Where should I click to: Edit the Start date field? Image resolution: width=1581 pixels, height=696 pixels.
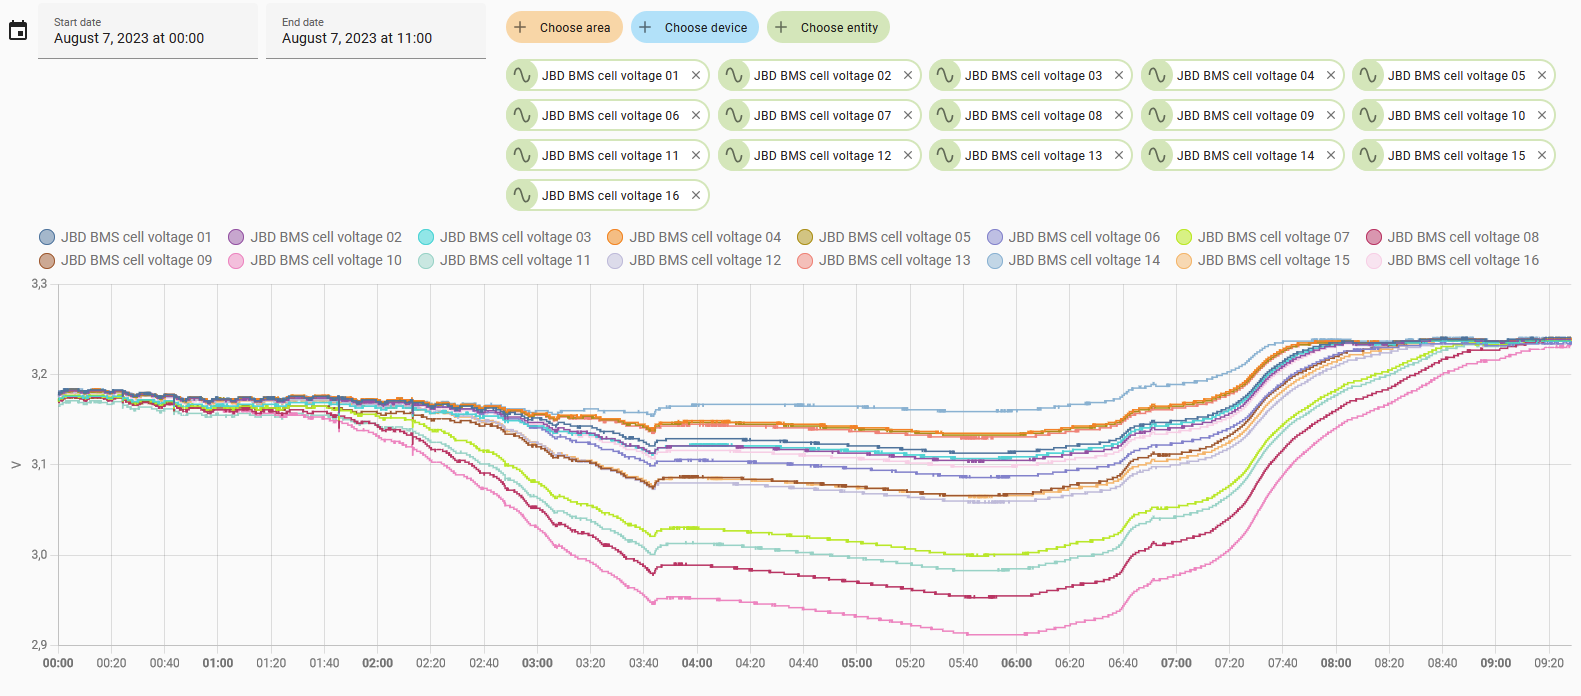[148, 31]
